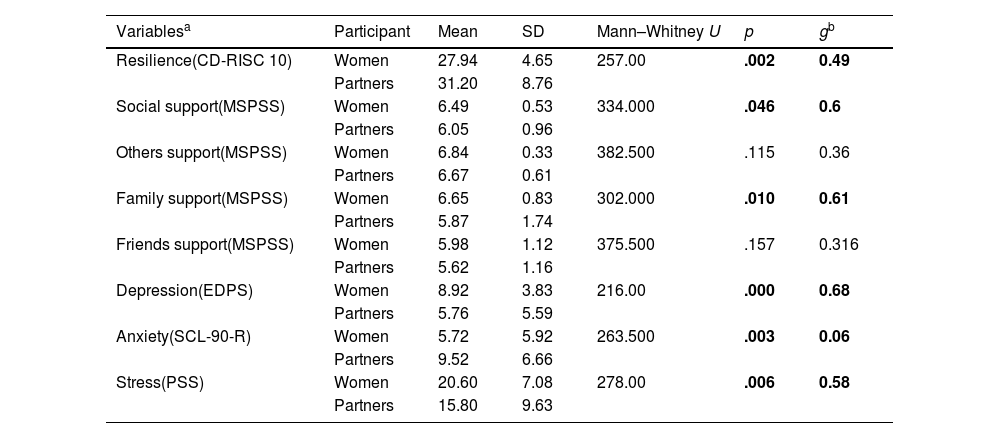Click the Mann–Whitney U value 257.00

621,60
